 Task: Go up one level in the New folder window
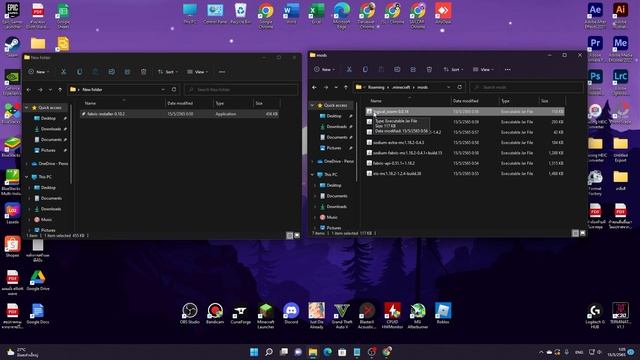(x=60, y=90)
